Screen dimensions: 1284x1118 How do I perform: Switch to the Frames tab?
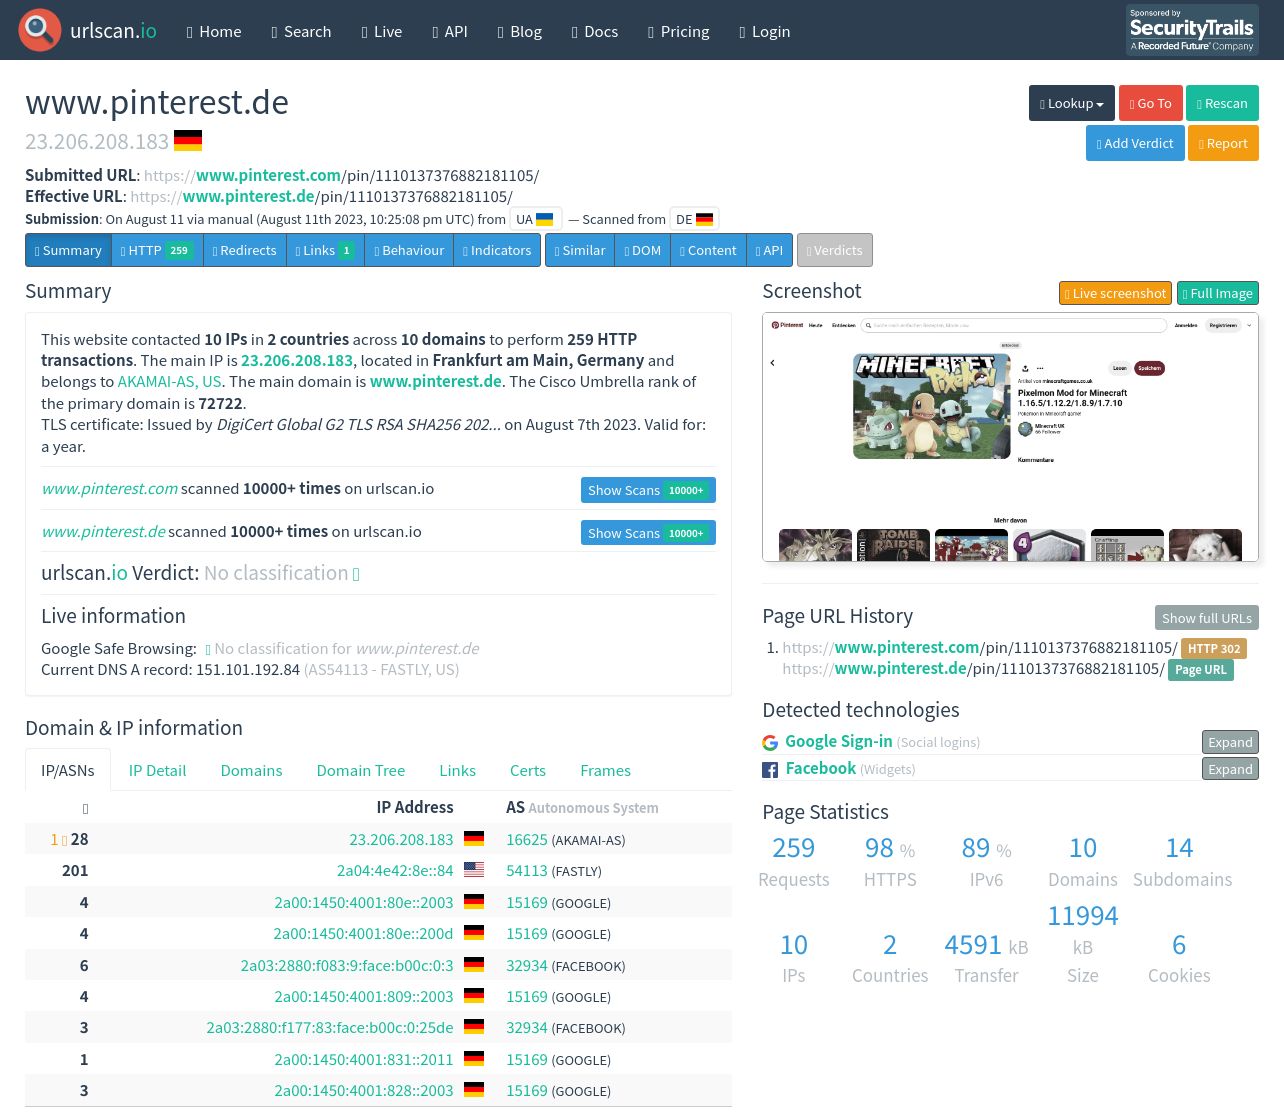coord(605,770)
